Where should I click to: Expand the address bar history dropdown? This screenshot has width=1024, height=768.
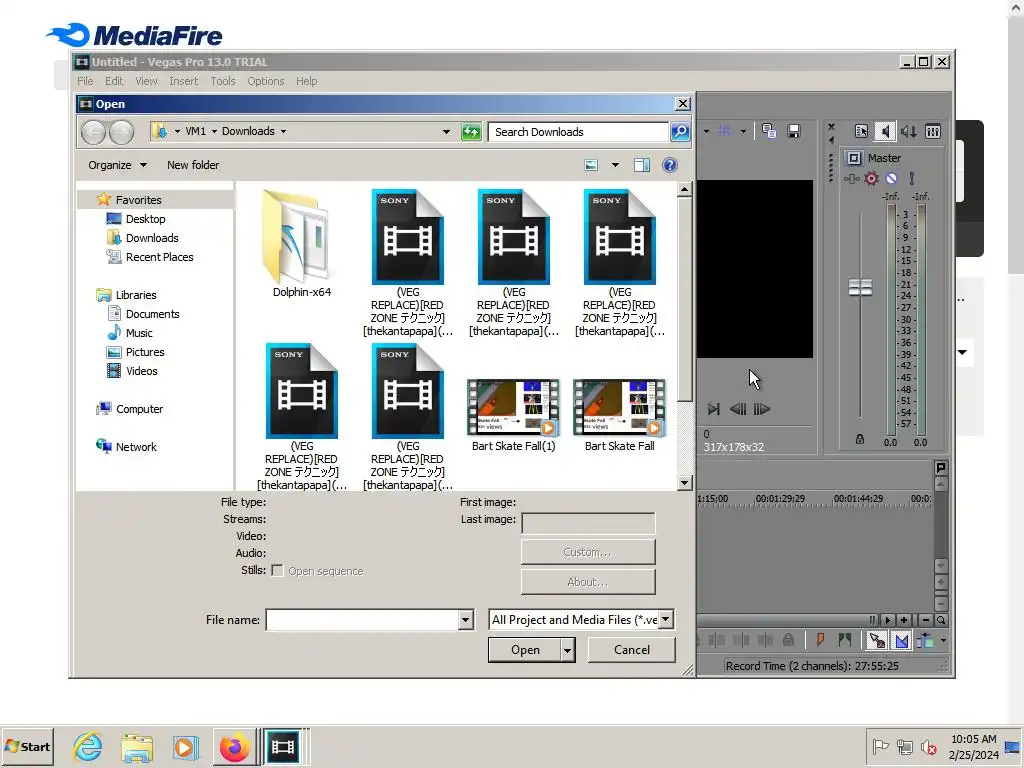click(446, 131)
